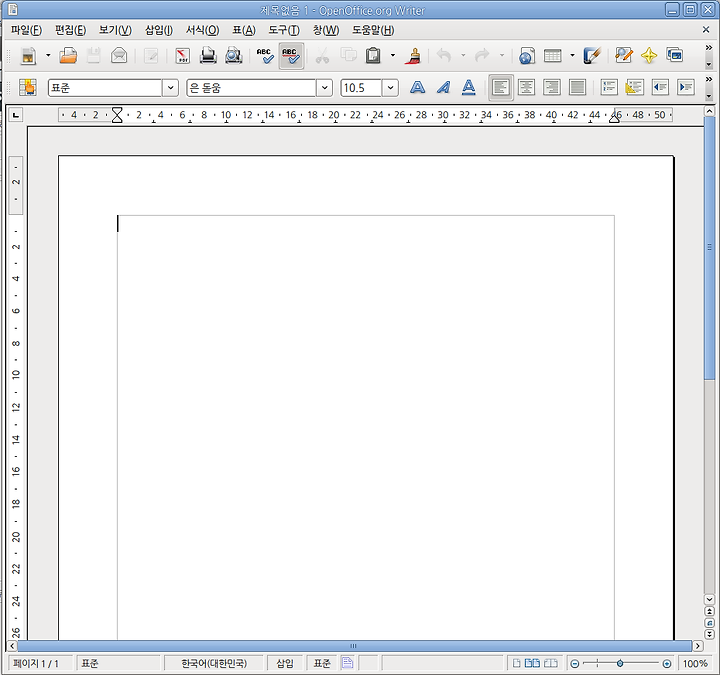Print file directly with printer icon
Image resolution: width=720 pixels, height=675 pixels.
[208, 56]
